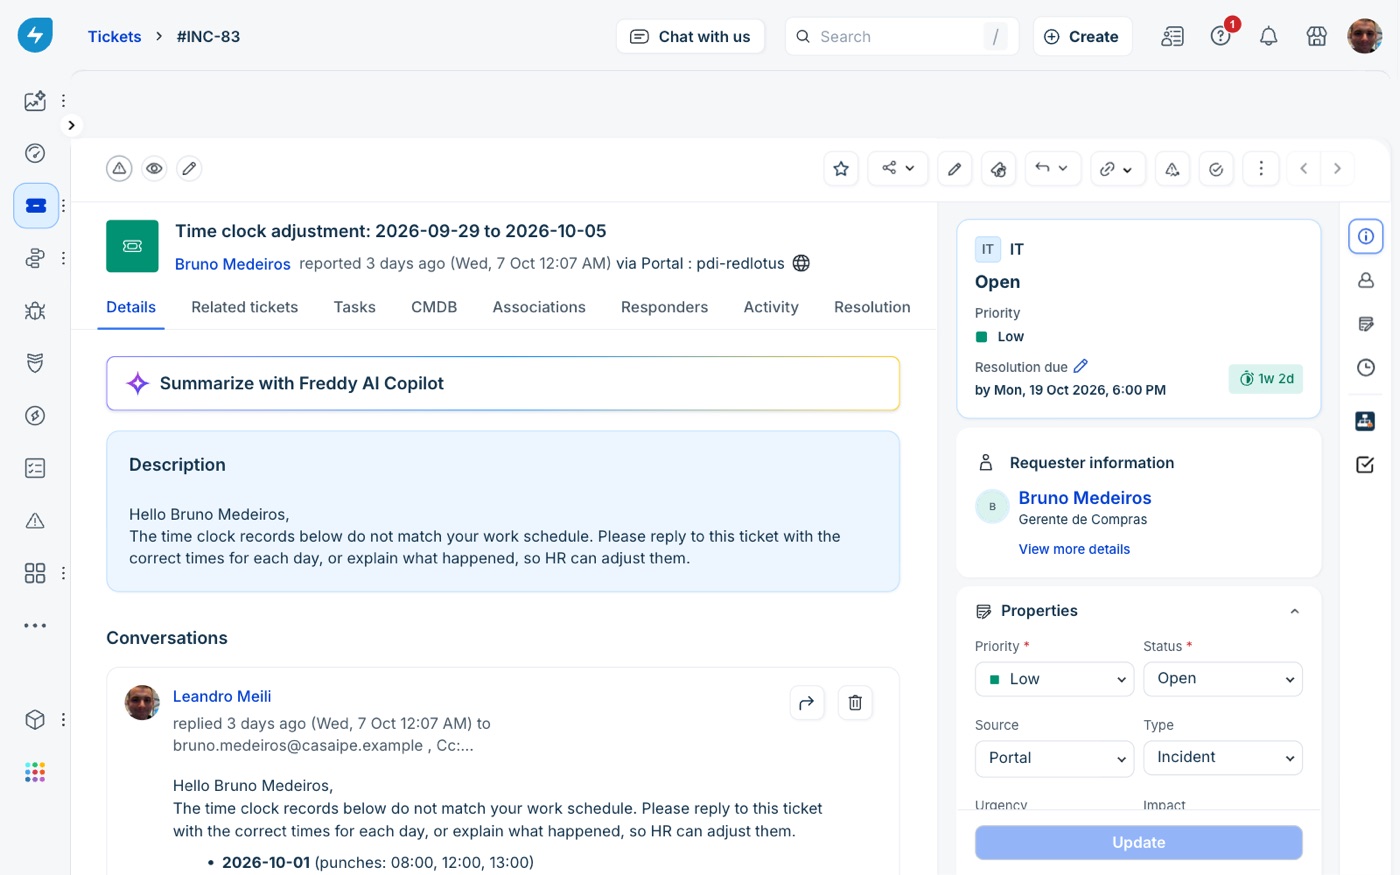
Task: Open the dashboard gauge icon in sidebar
Action: click(x=35, y=153)
